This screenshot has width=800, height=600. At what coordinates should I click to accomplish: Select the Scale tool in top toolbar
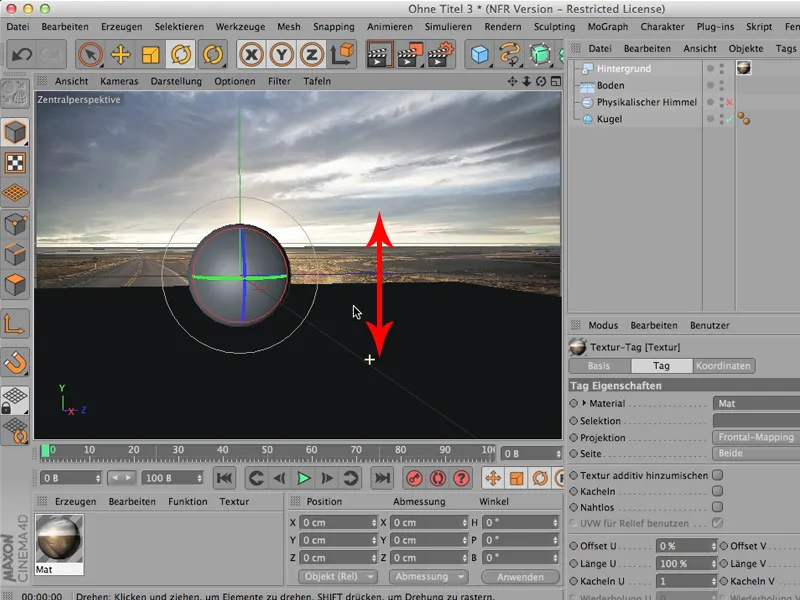(x=151, y=54)
